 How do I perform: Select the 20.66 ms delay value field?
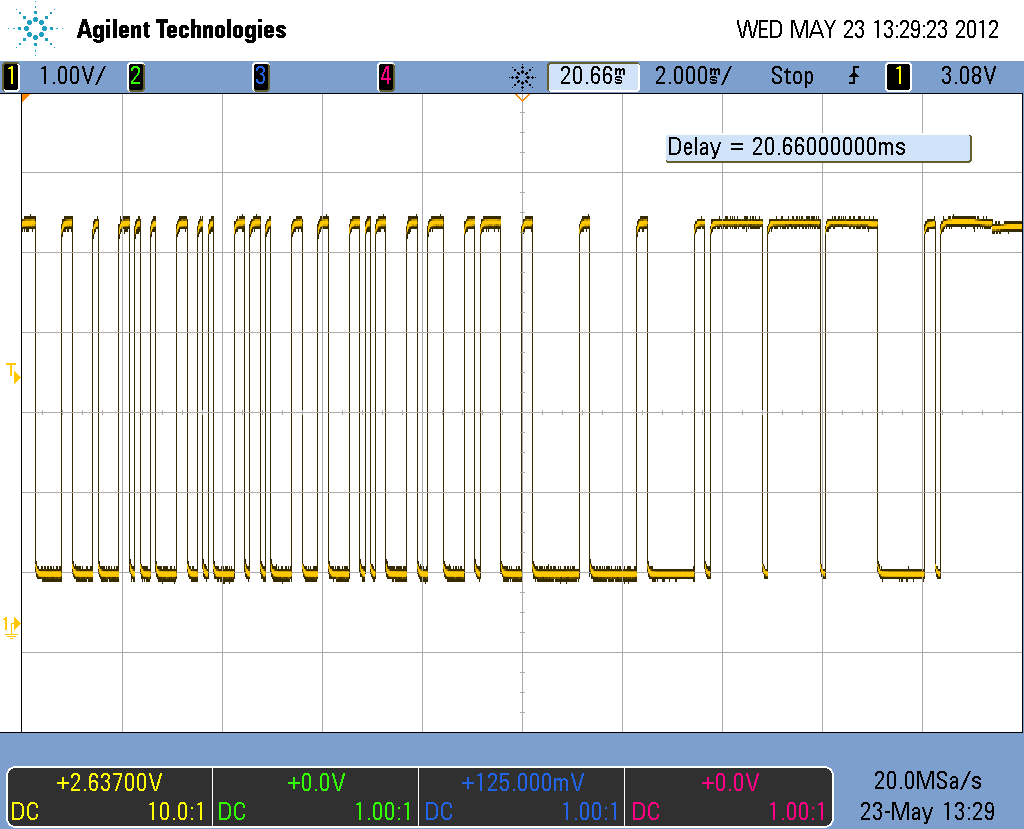593,76
